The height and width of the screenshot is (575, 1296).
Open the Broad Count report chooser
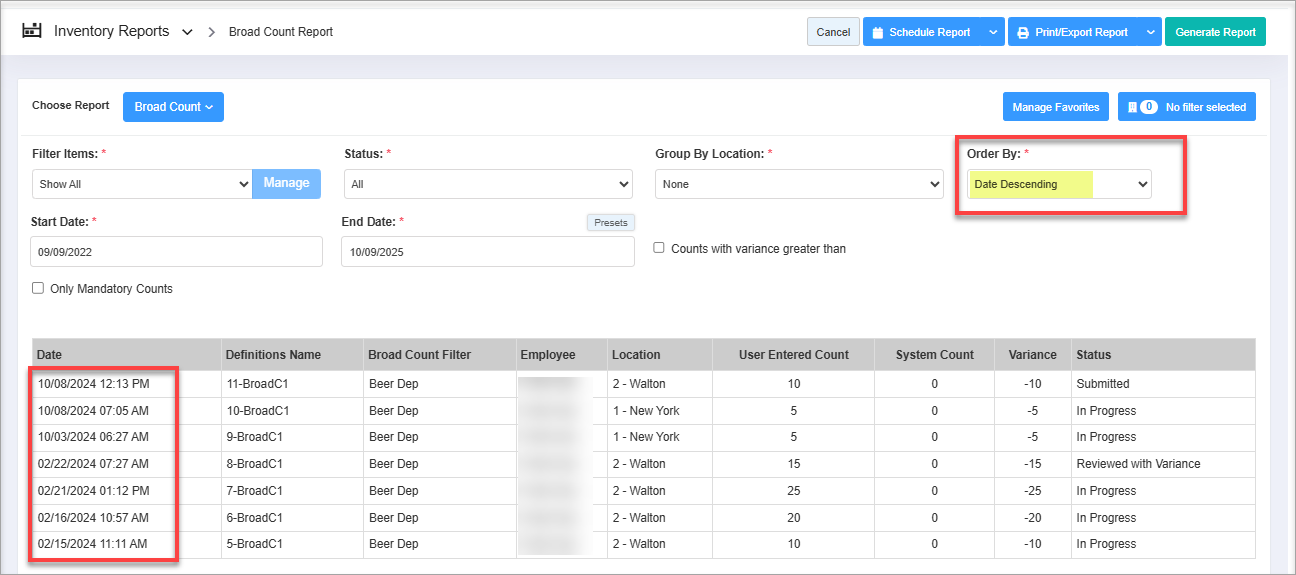click(173, 107)
